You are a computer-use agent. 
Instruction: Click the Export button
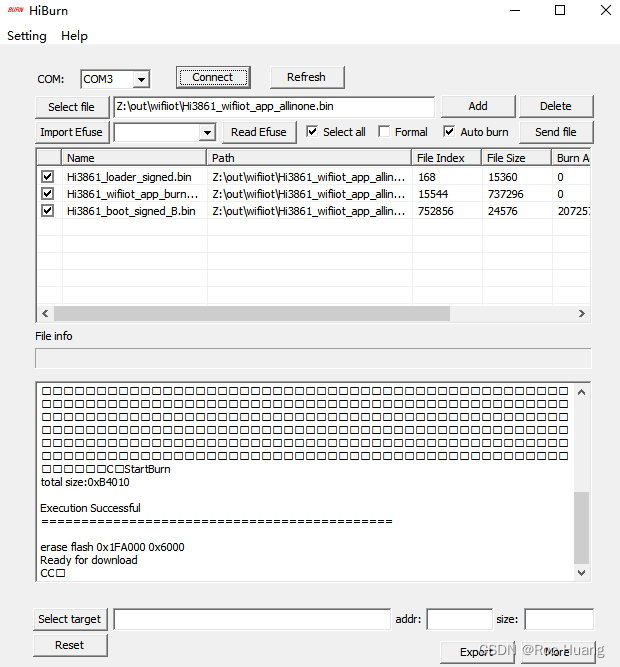point(477,652)
